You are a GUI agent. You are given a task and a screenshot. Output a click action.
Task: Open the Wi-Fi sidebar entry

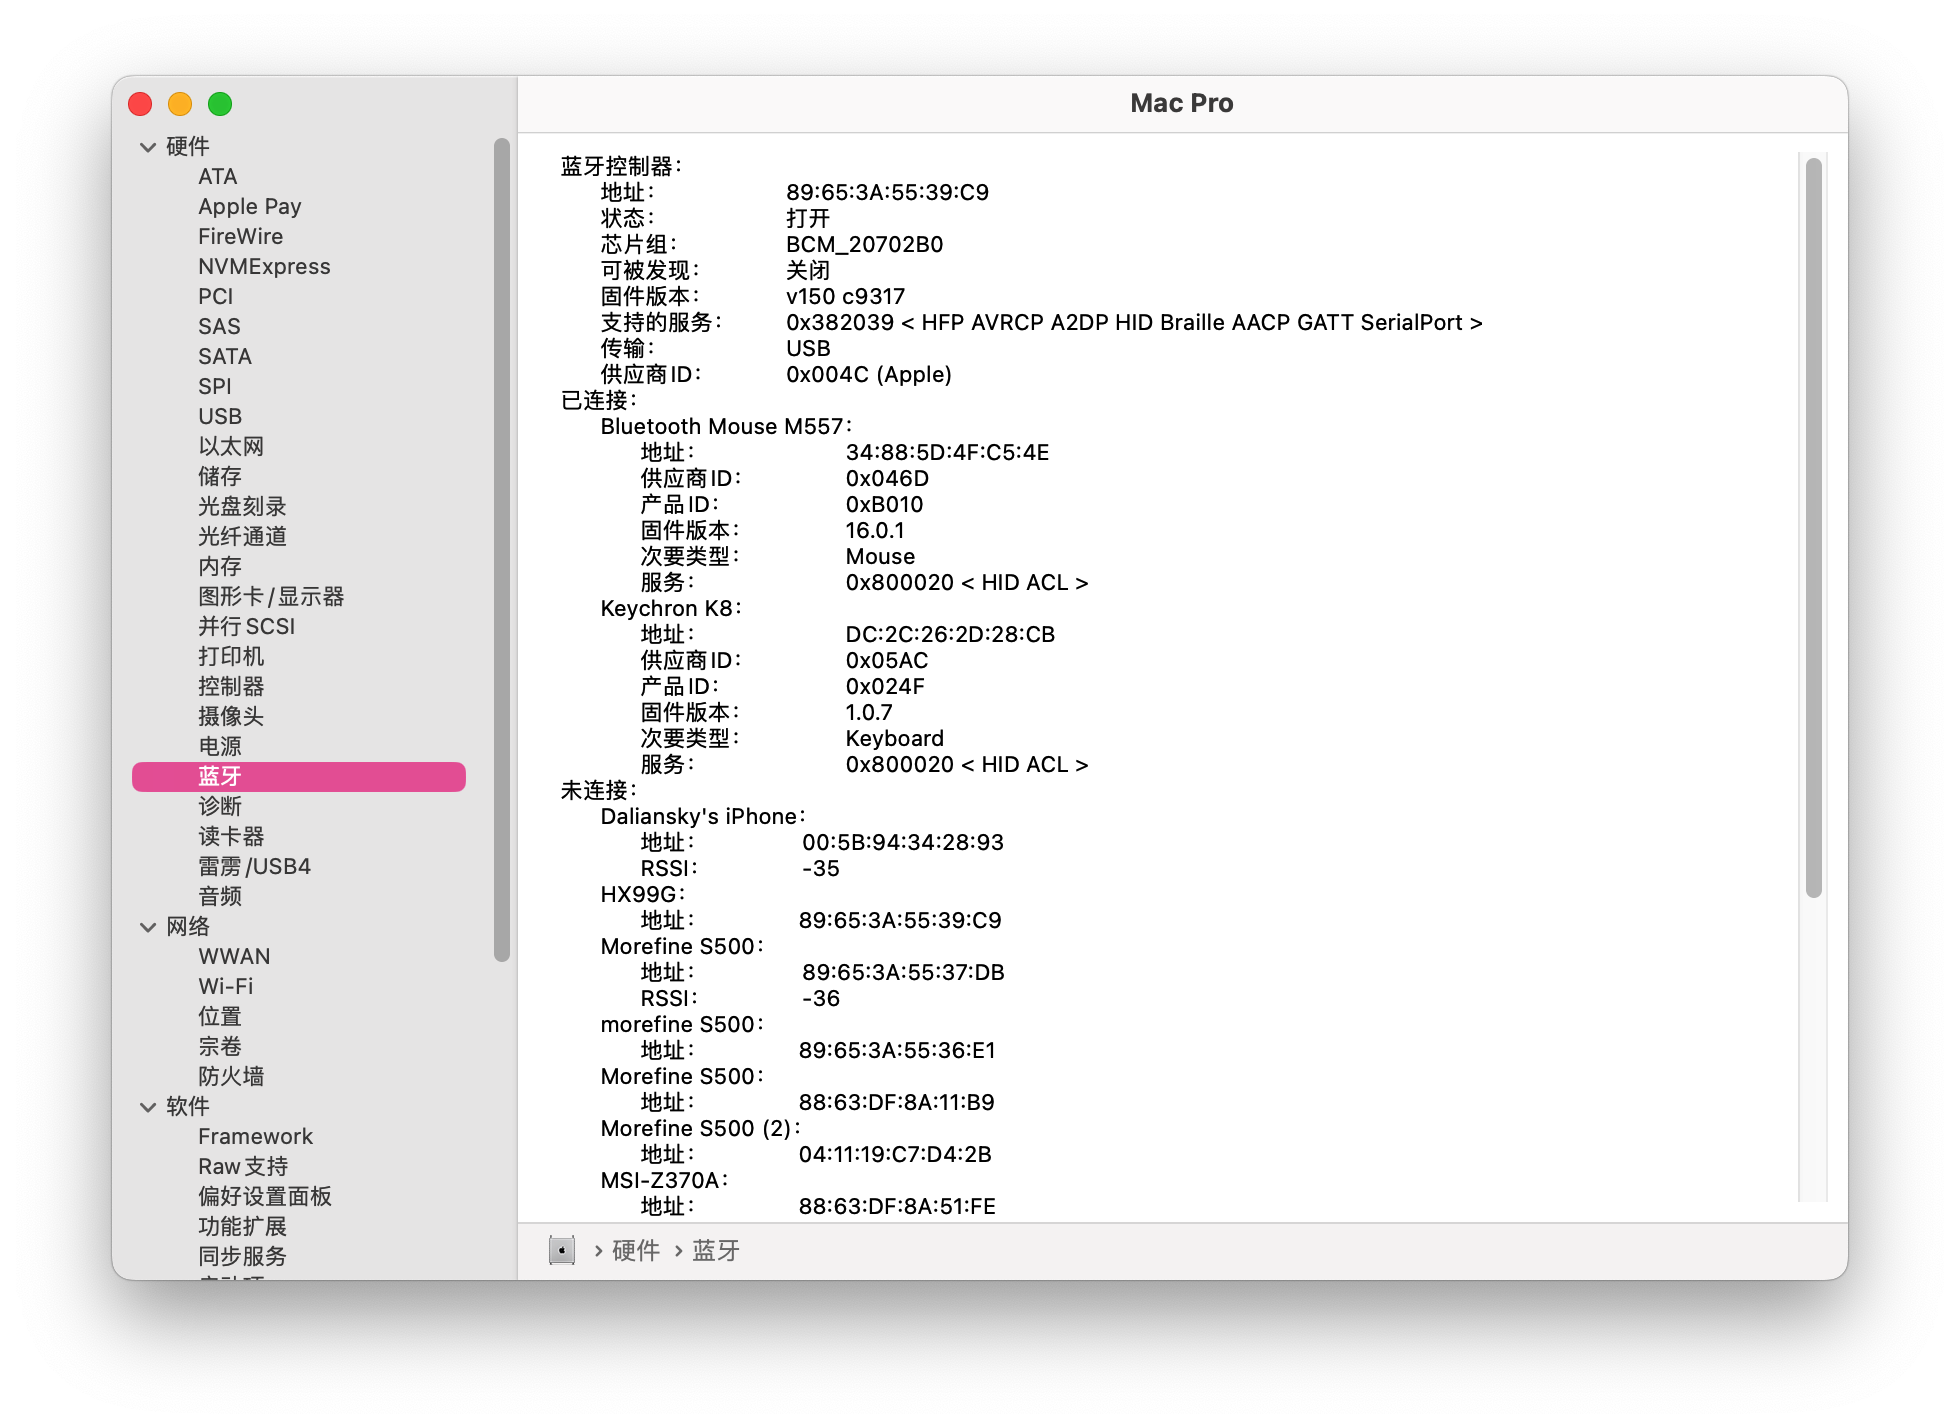tap(226, 986)
